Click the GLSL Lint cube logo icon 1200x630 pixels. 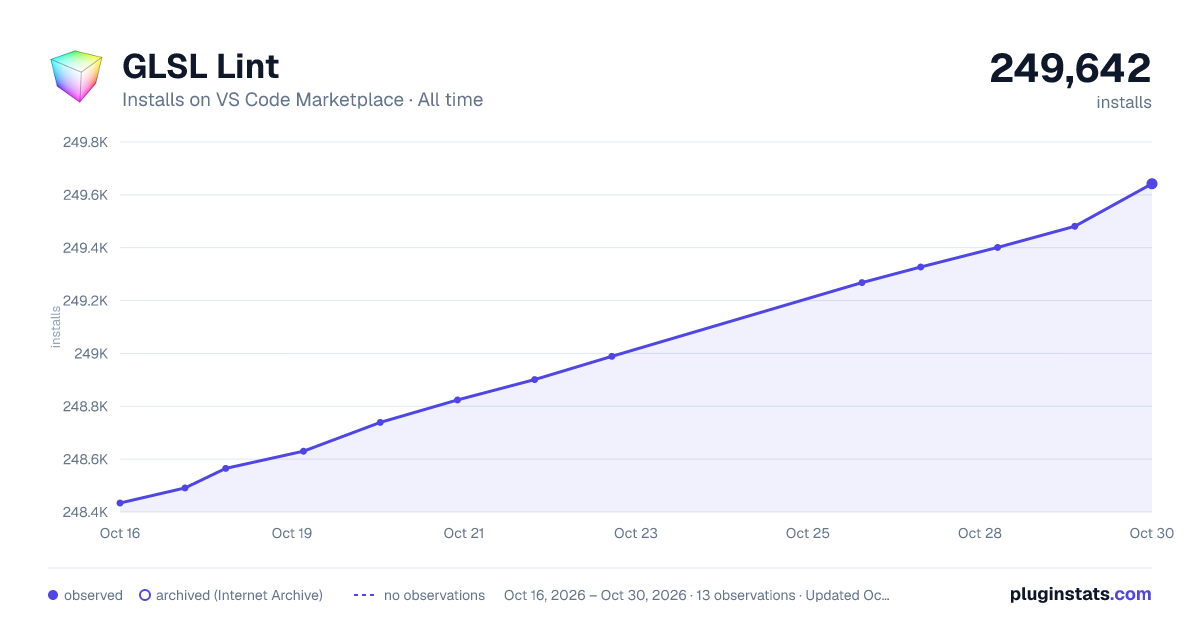tap(77, 76)
